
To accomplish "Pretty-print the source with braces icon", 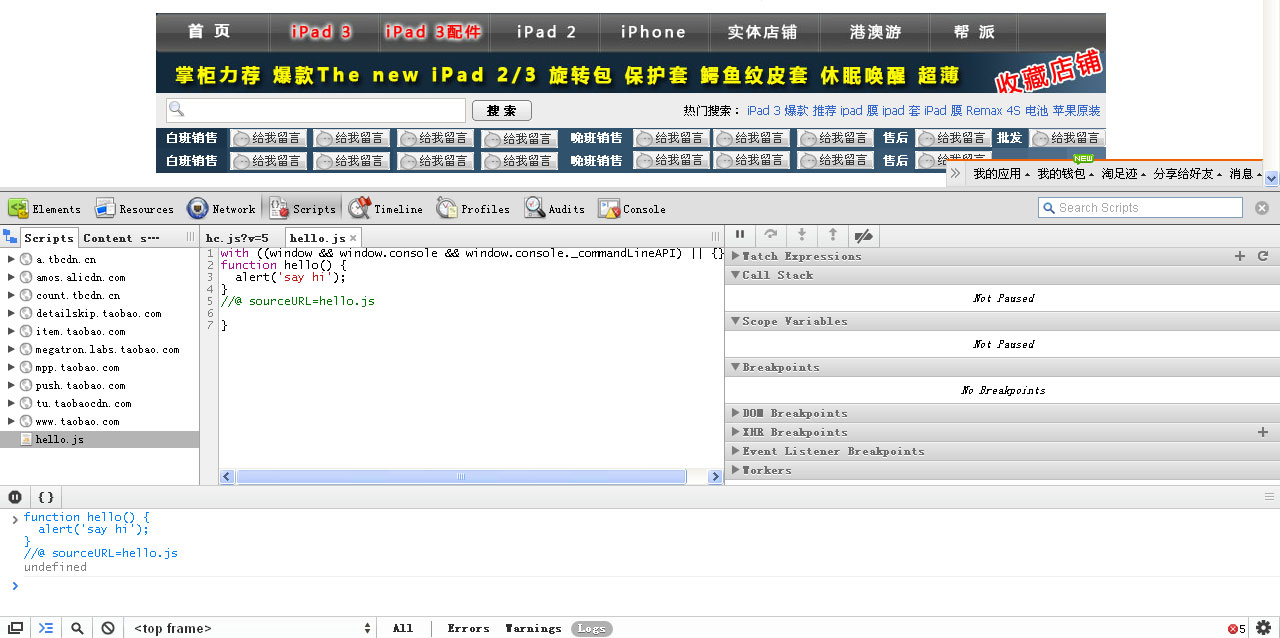I will pyautogui.click(x=45, y=497).
